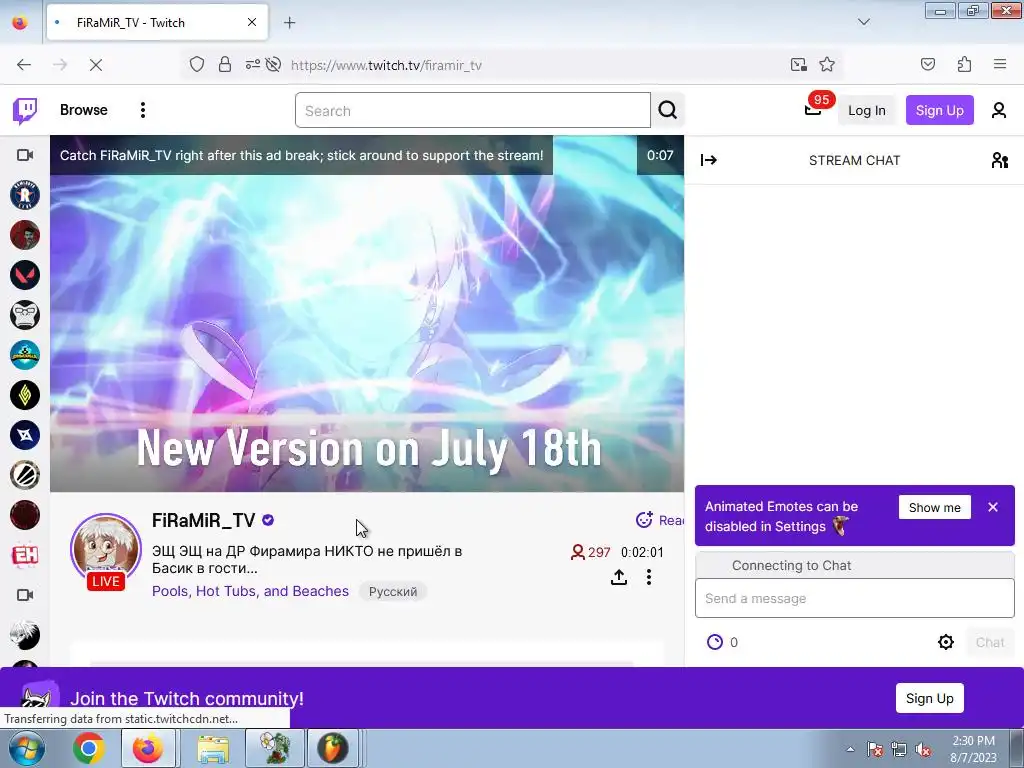Open Save to Pocket icon

pos(928,64)
